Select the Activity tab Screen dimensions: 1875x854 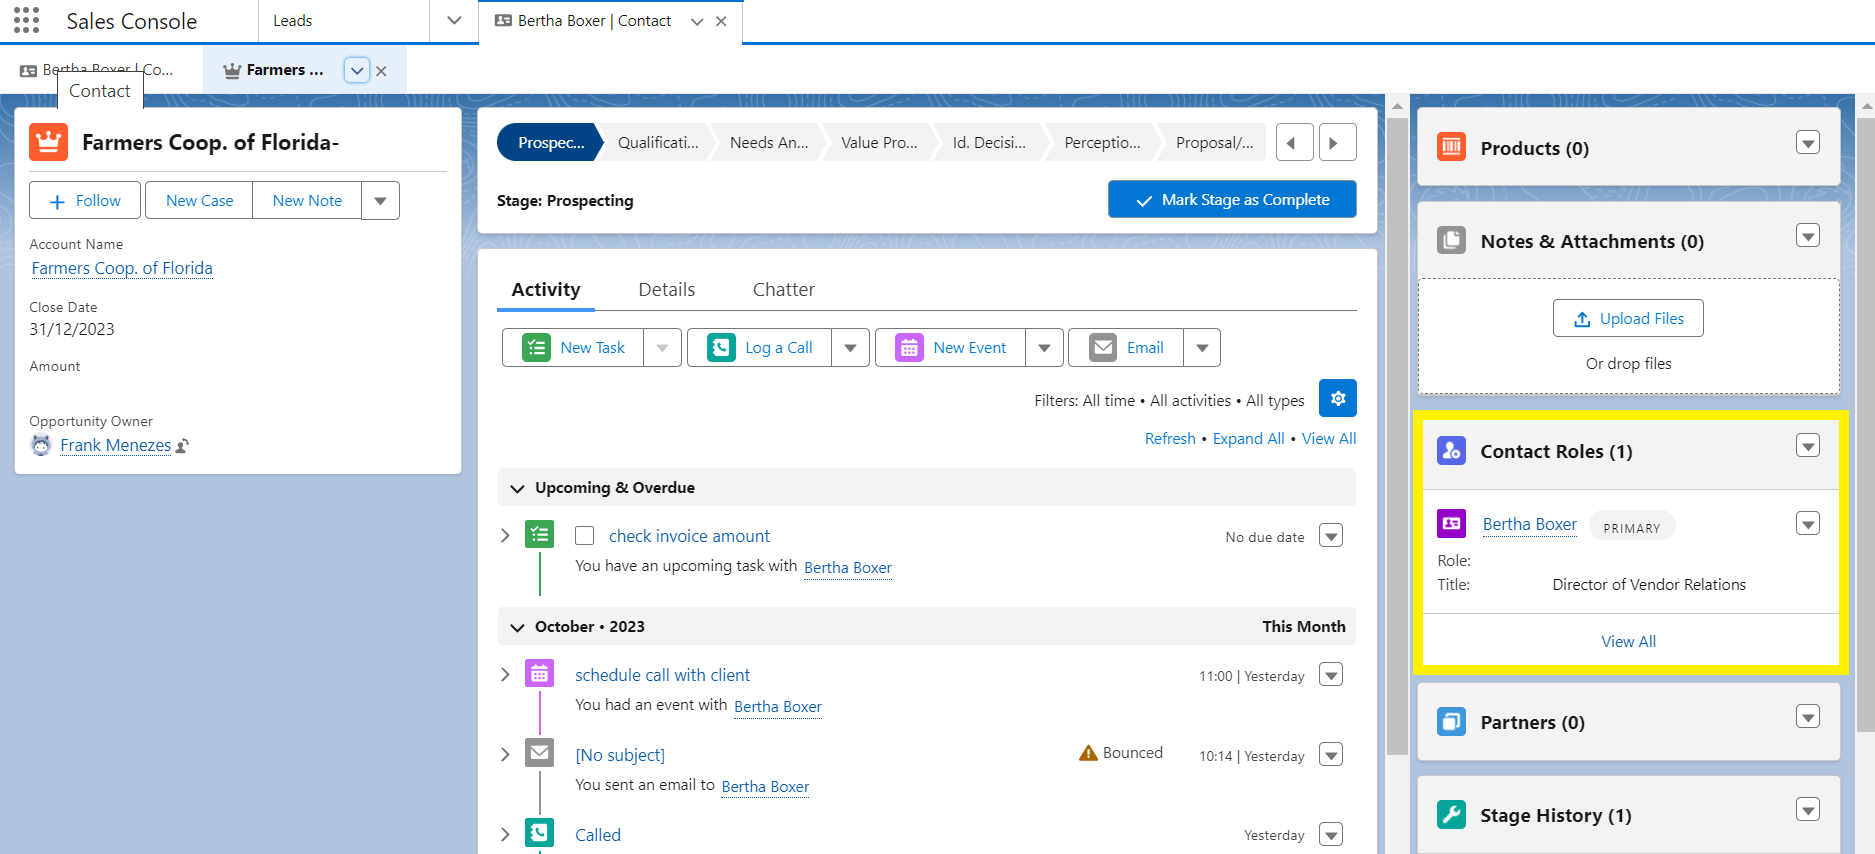[x=545, y=289]
